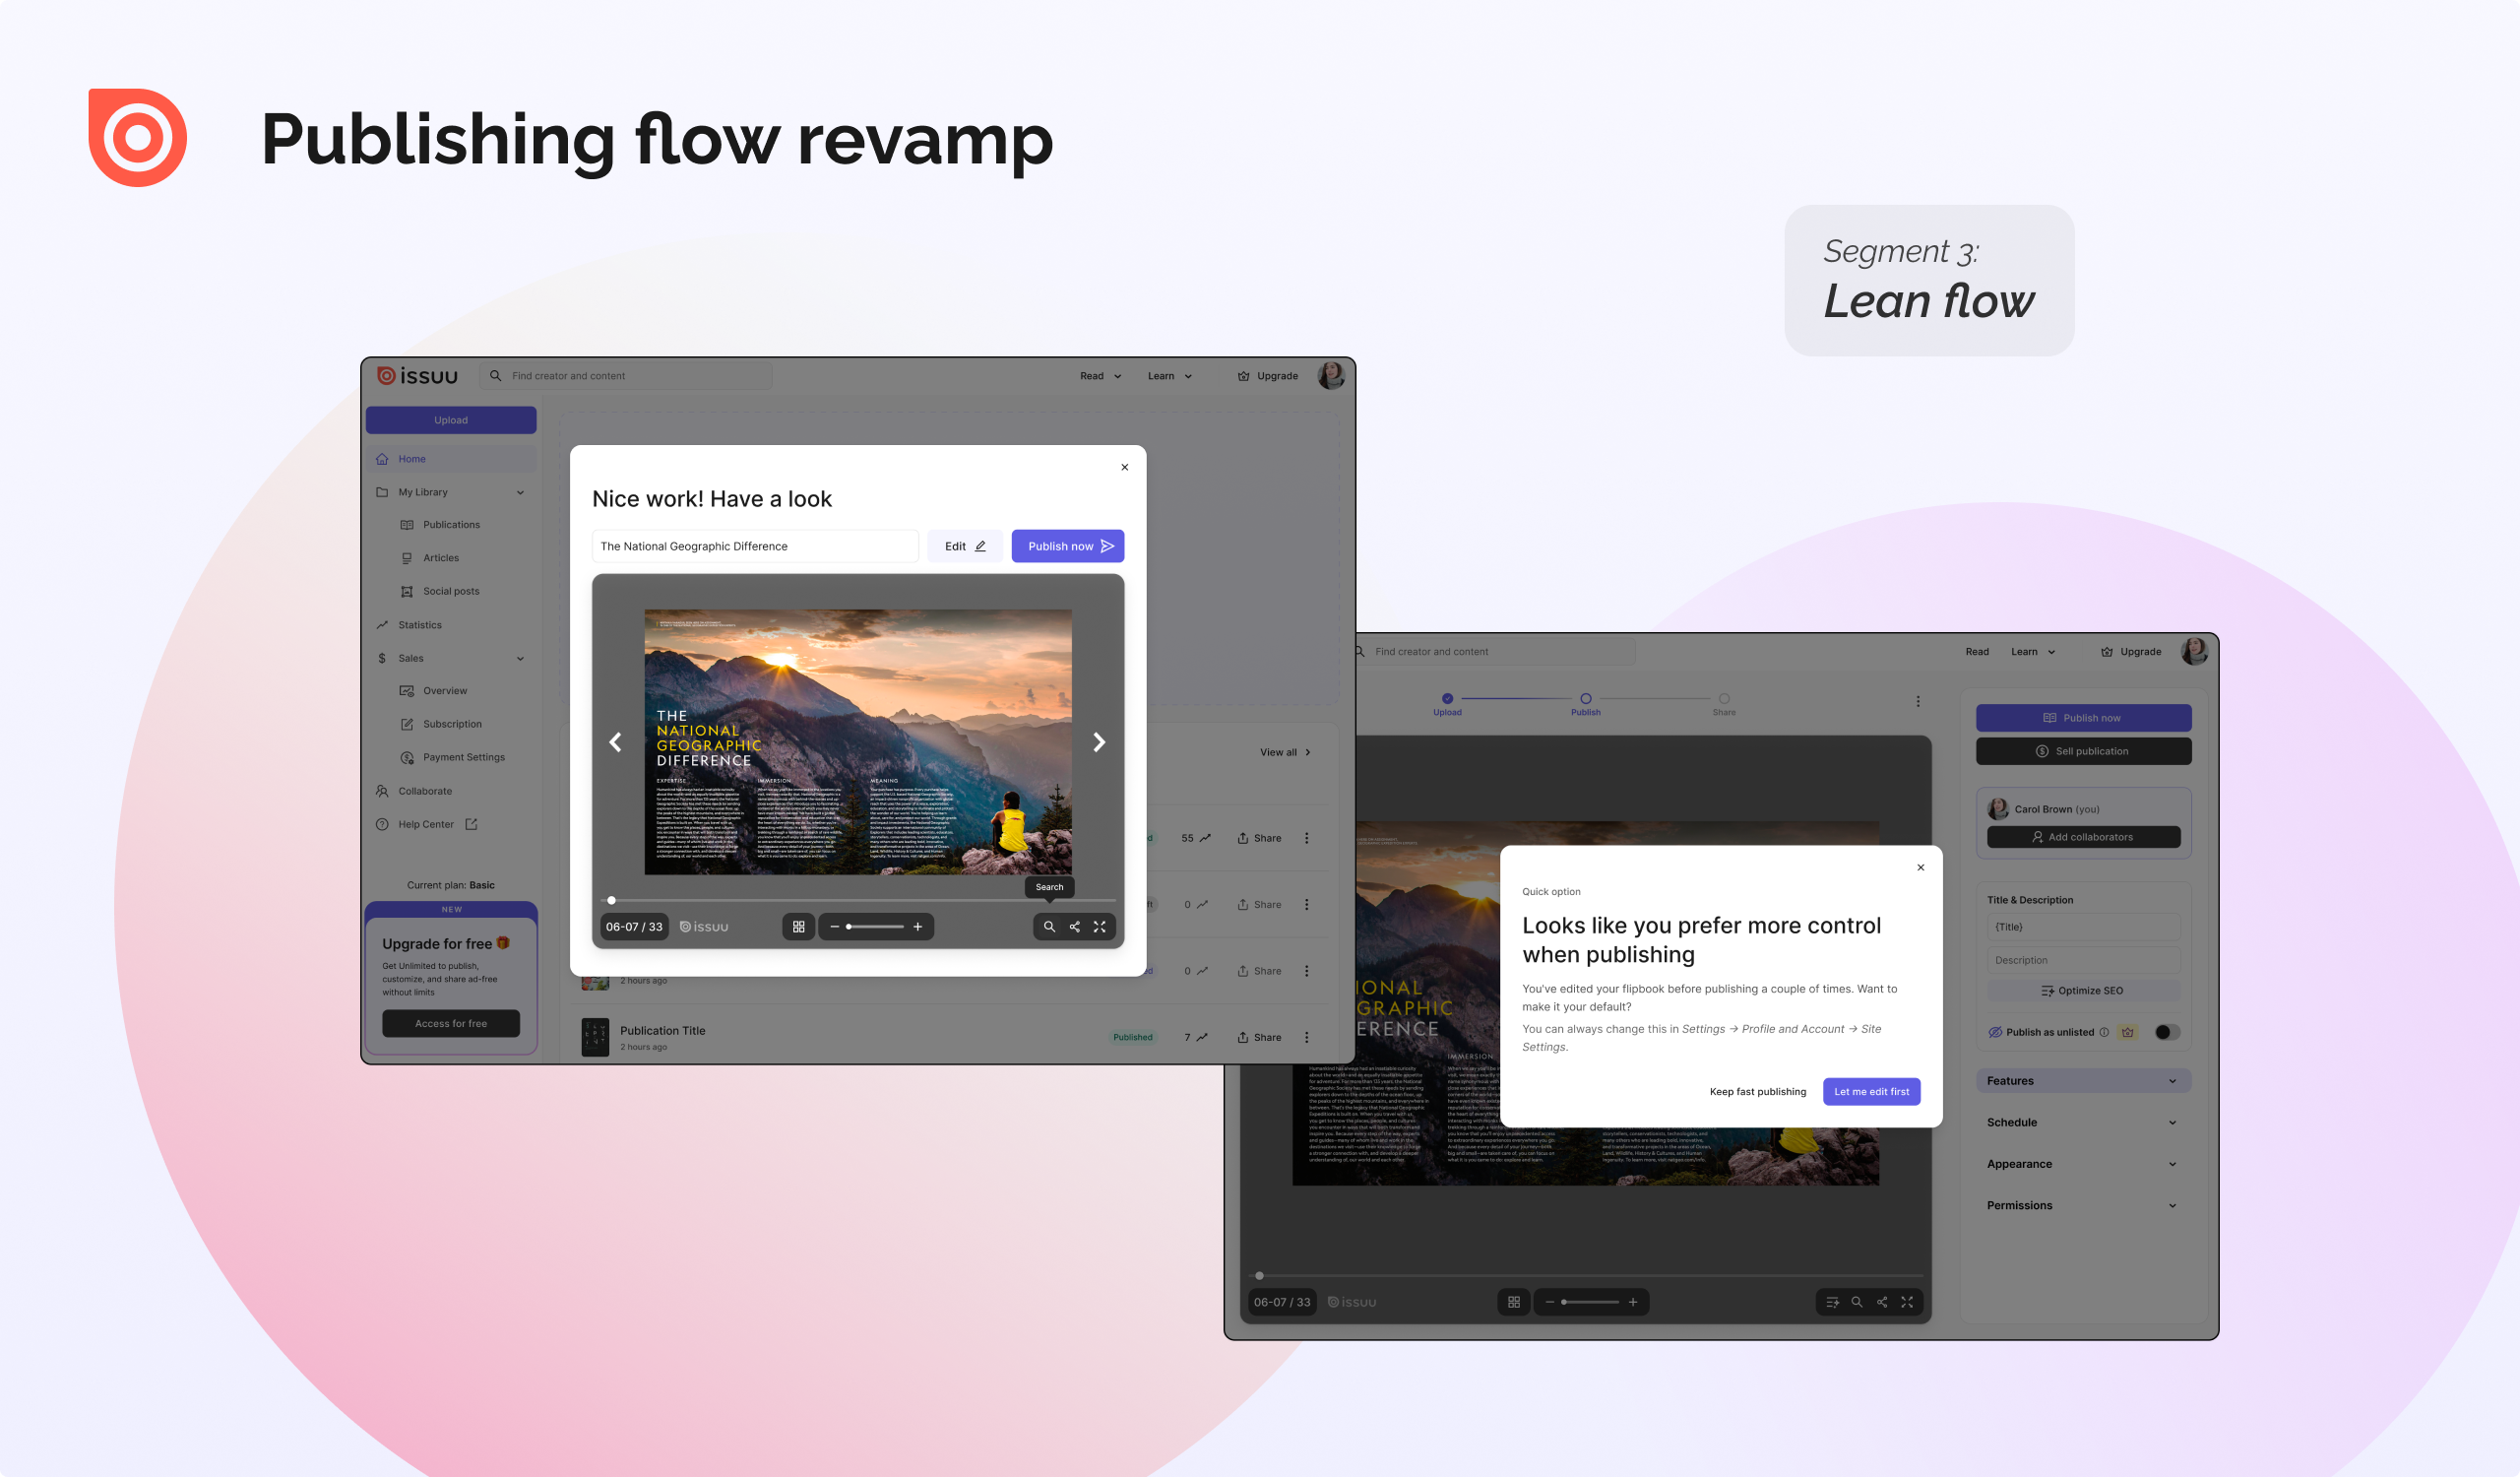Expand the Features section in the right panel
2520x1477 pixels.
[2083, 1081]
